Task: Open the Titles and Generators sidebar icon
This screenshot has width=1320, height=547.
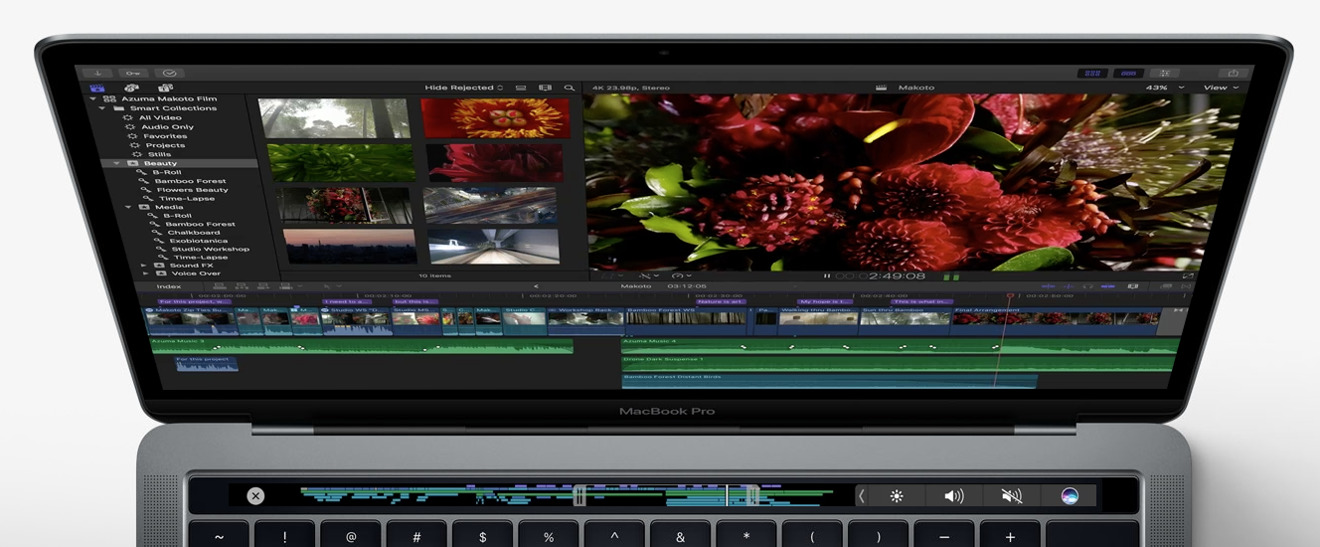Action: pos(165,88)
